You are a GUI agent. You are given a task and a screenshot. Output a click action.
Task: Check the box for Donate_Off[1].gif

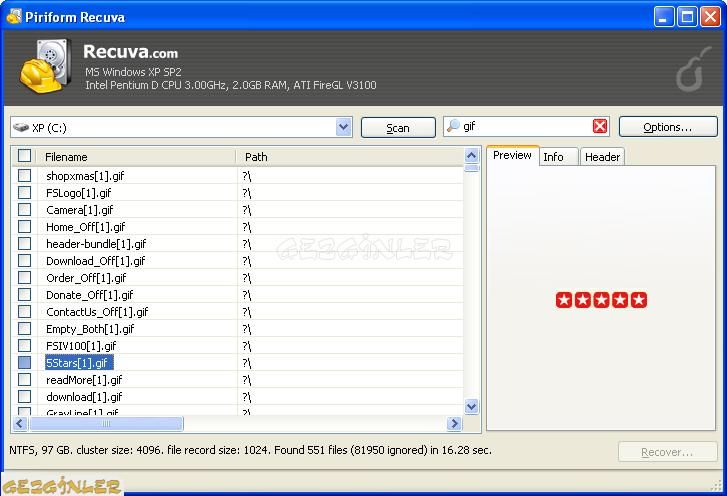click(24, 294)
